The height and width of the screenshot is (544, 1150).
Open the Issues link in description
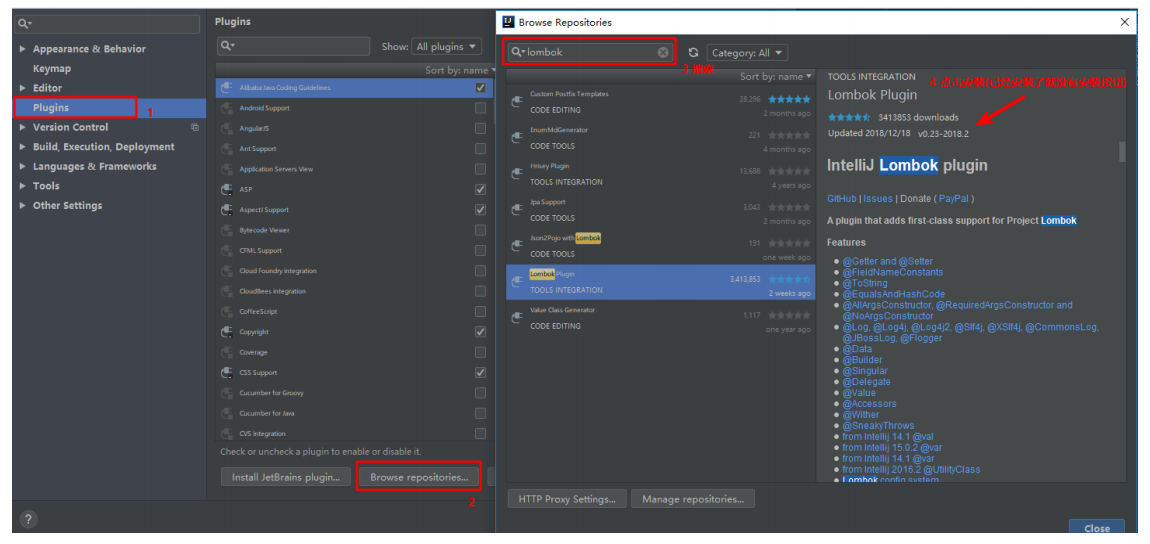point(878,199)
